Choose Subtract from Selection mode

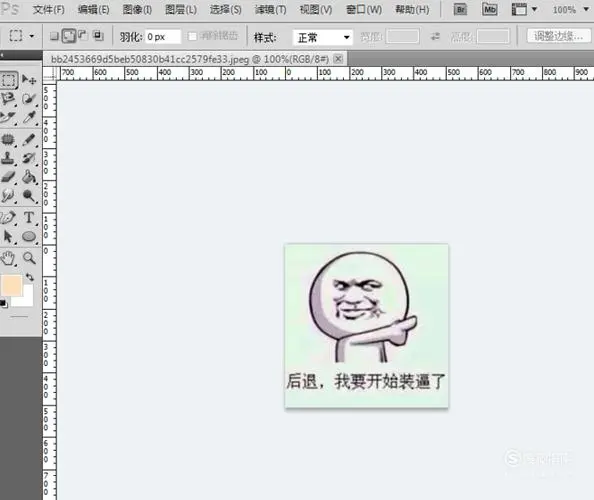(83, 35)
